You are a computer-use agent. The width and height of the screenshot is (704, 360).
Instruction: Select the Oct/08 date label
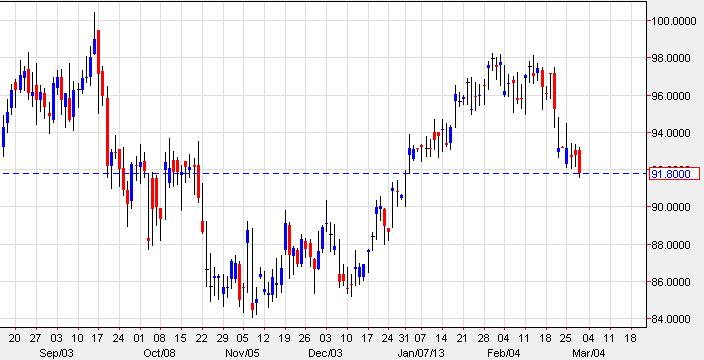(x=160, y=353)
